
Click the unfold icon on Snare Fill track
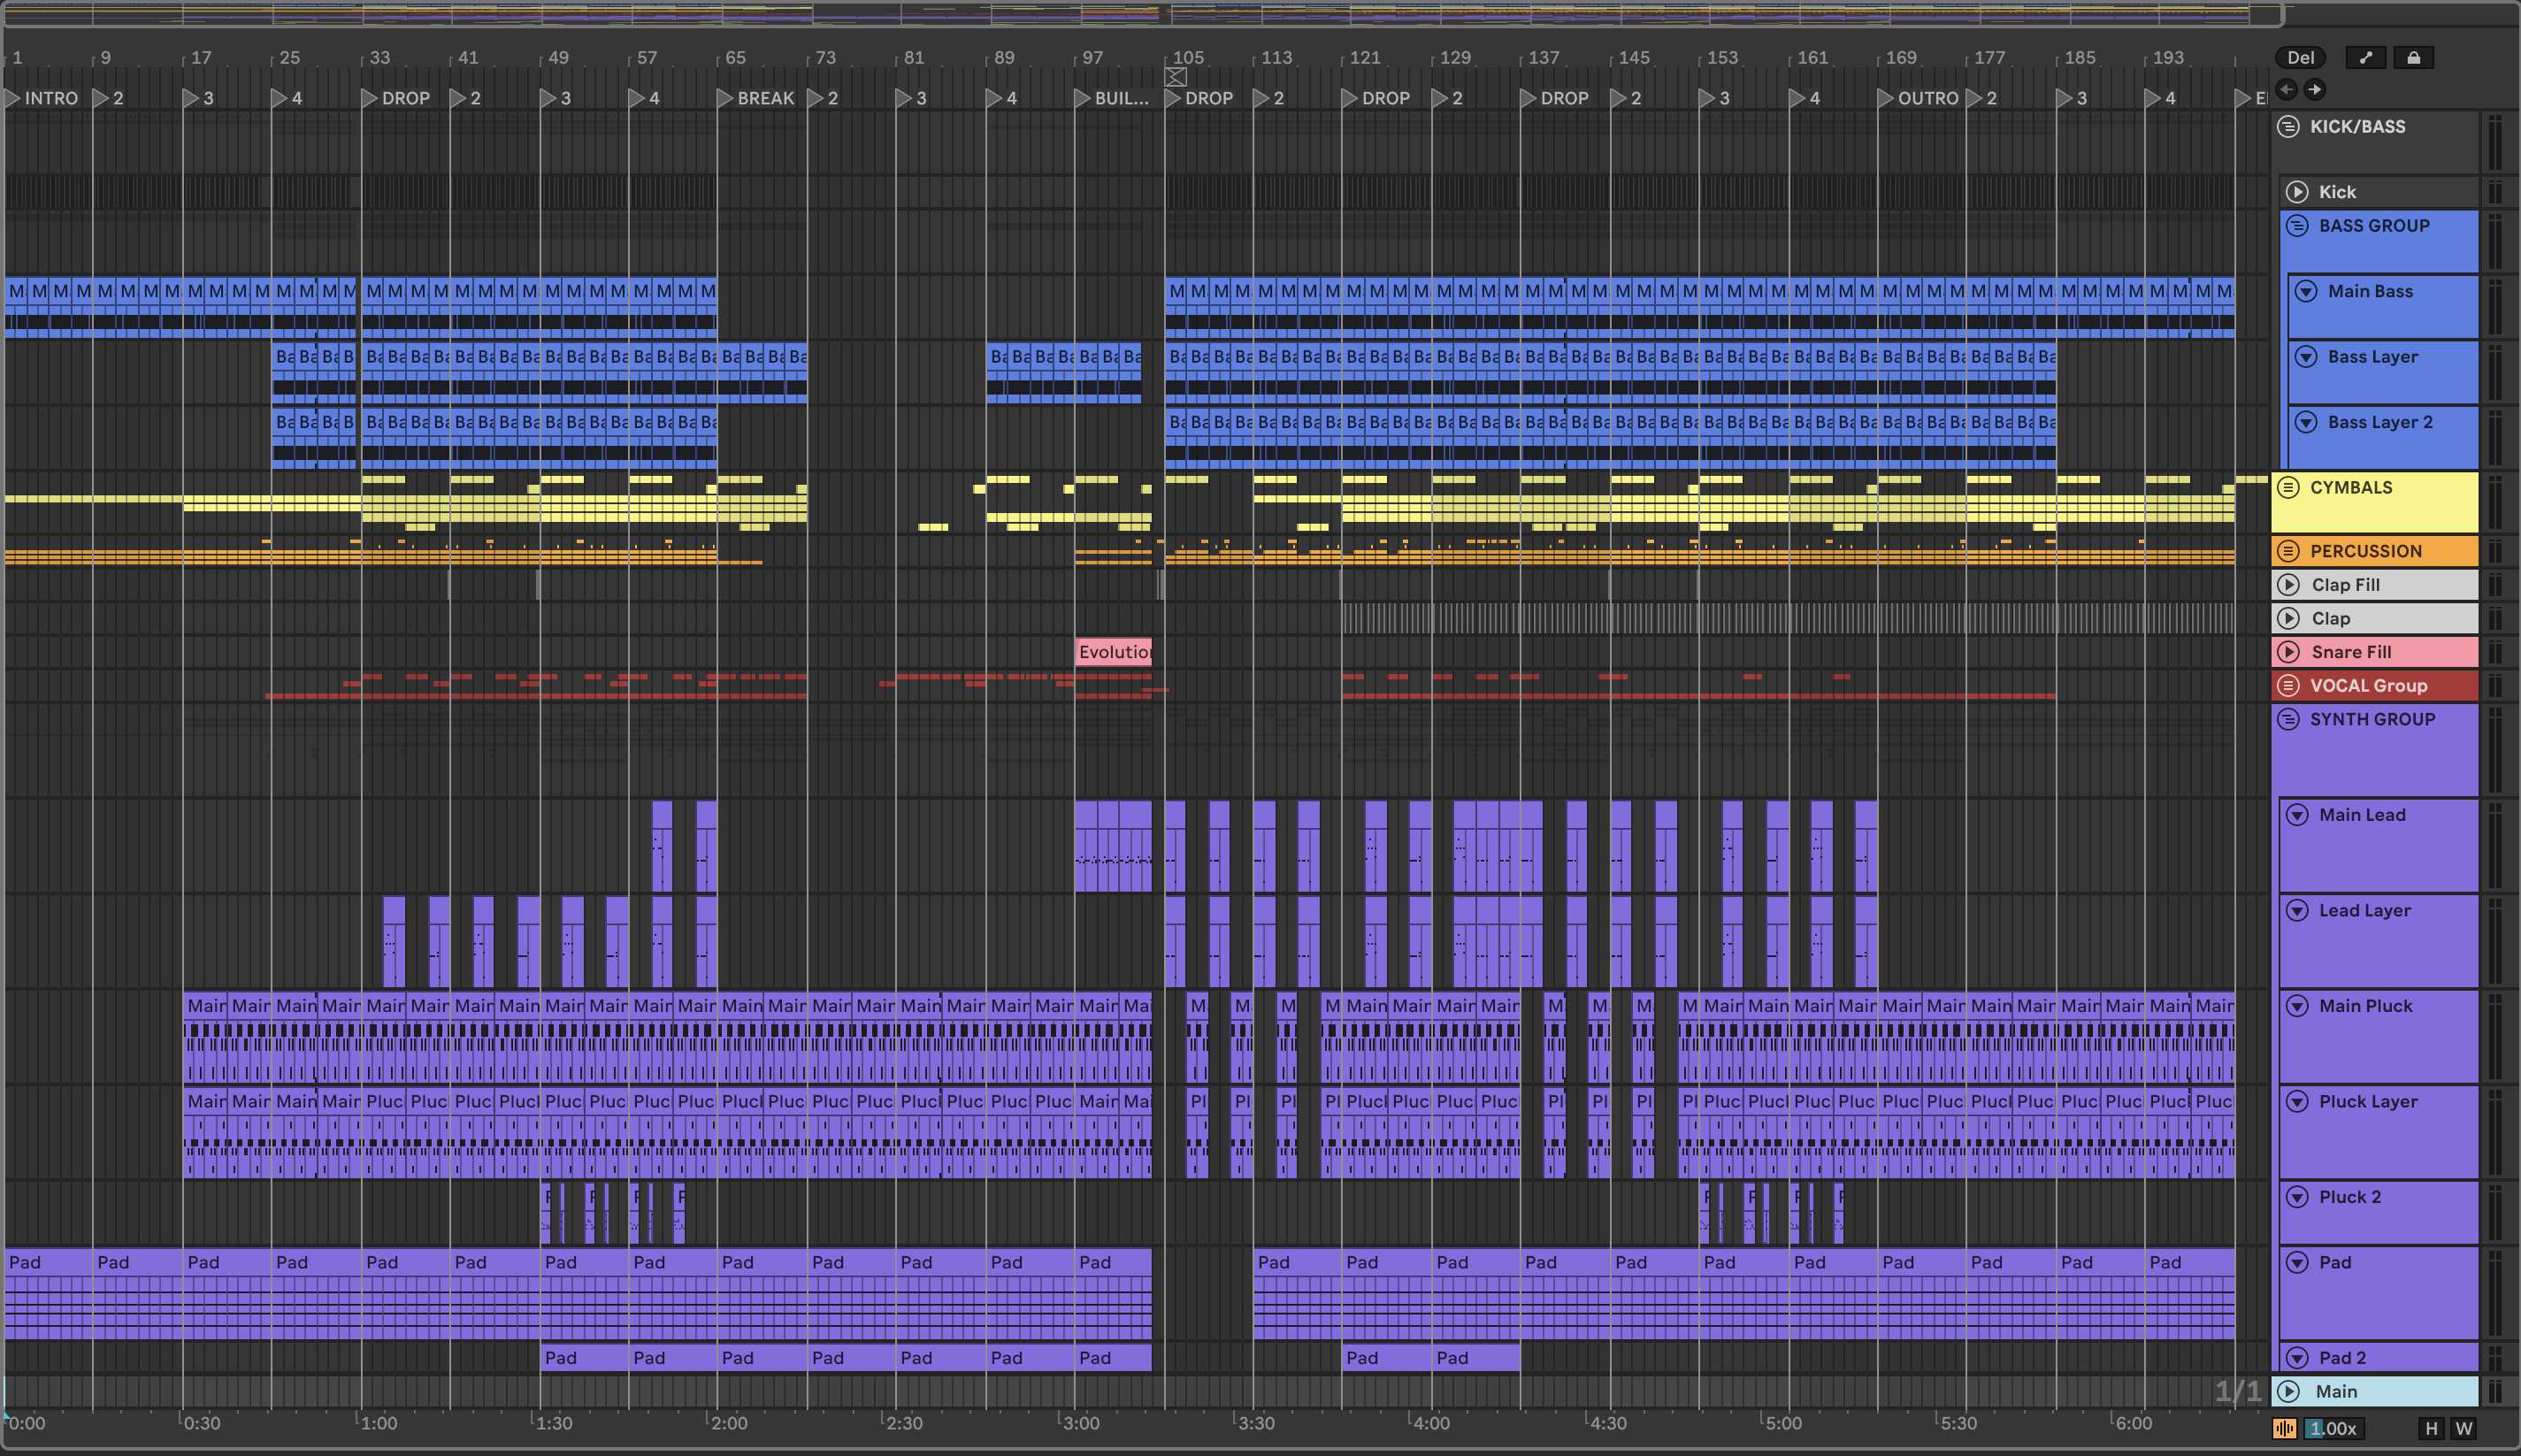click(x=2288, y=652)
